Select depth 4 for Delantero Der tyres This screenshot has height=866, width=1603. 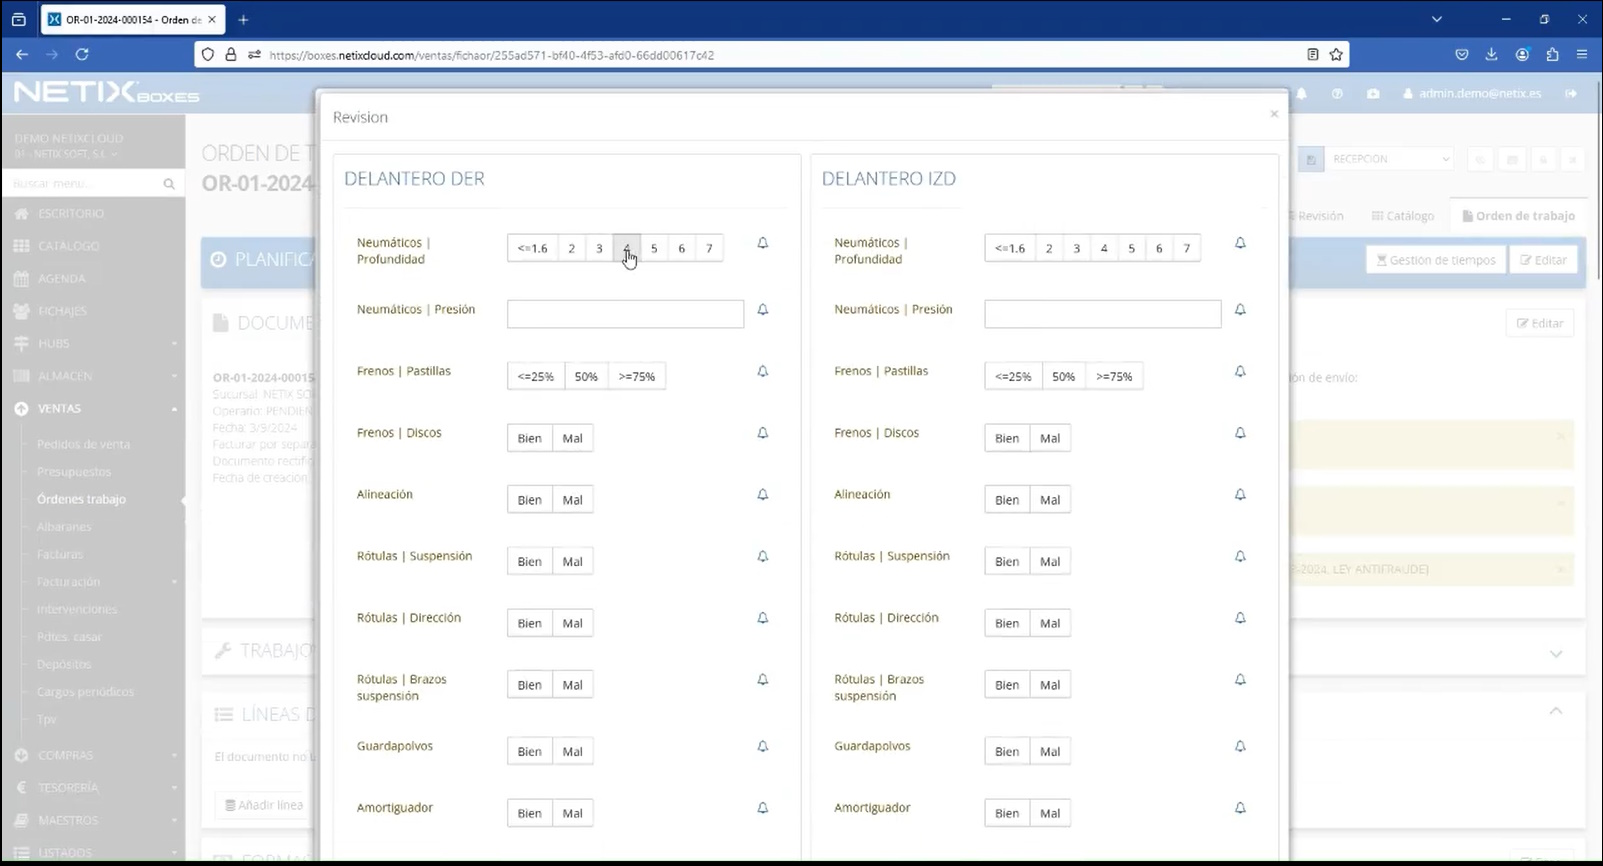click(627, 248)
